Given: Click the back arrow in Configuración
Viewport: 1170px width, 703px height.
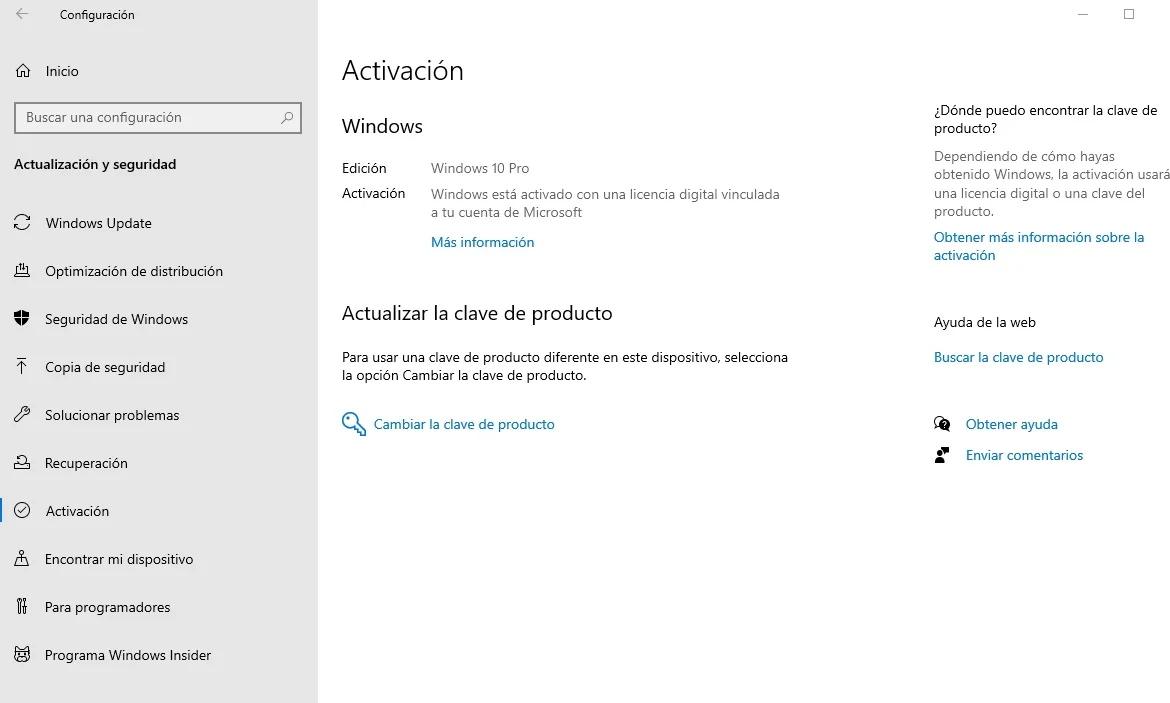Looking at the screenshot, I should tap(21, 14).
